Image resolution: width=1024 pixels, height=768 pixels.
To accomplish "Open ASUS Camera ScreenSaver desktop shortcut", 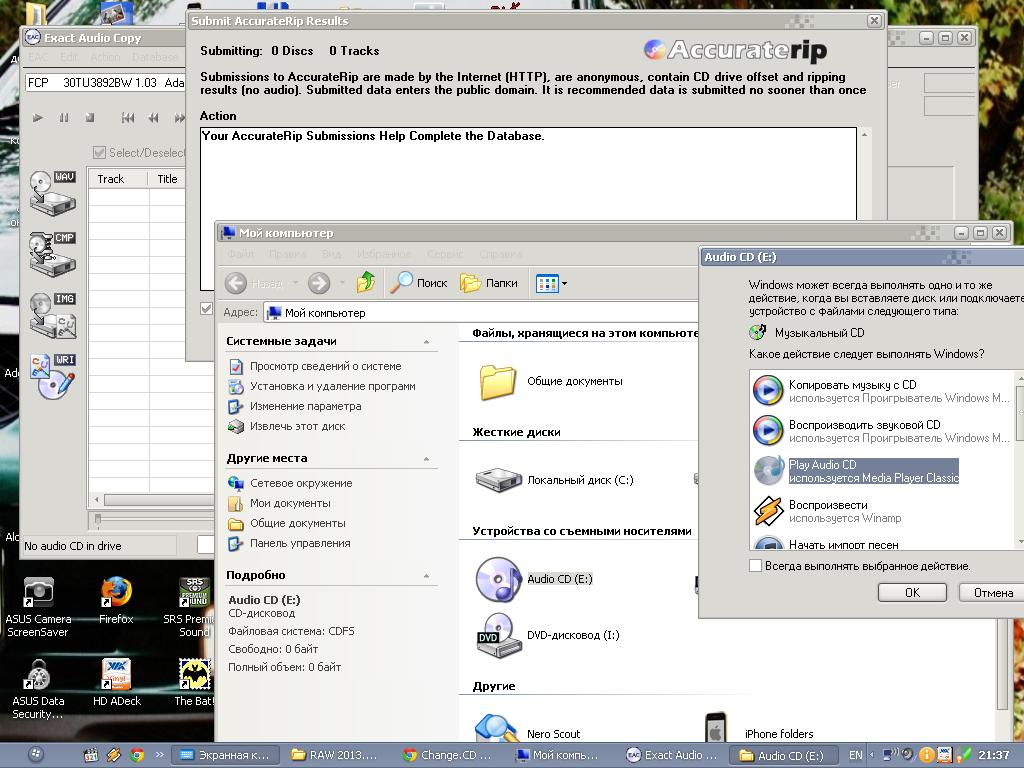I will 38,606.
